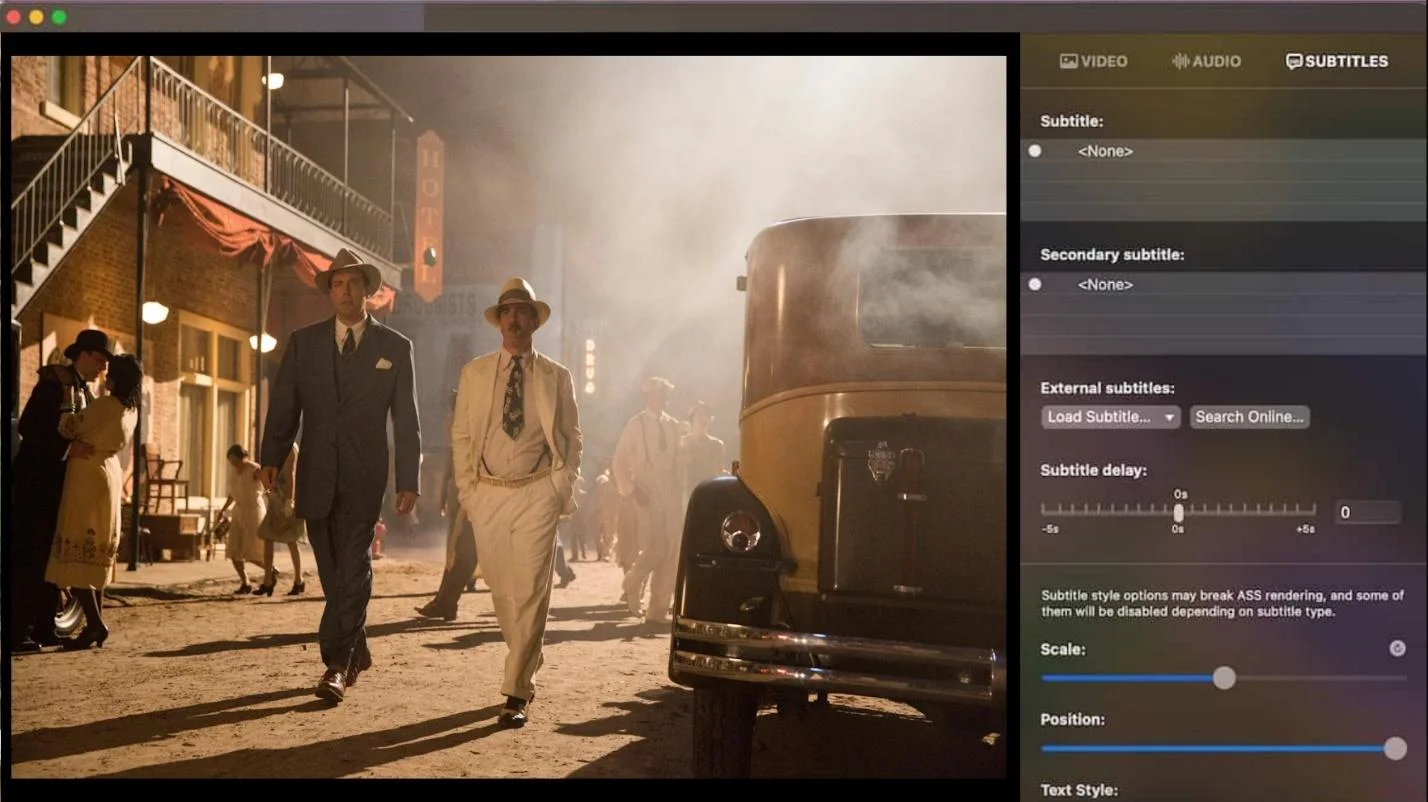Click the Position slider knob
The height and width of the screenshot is (802, 1428).
1395,748
